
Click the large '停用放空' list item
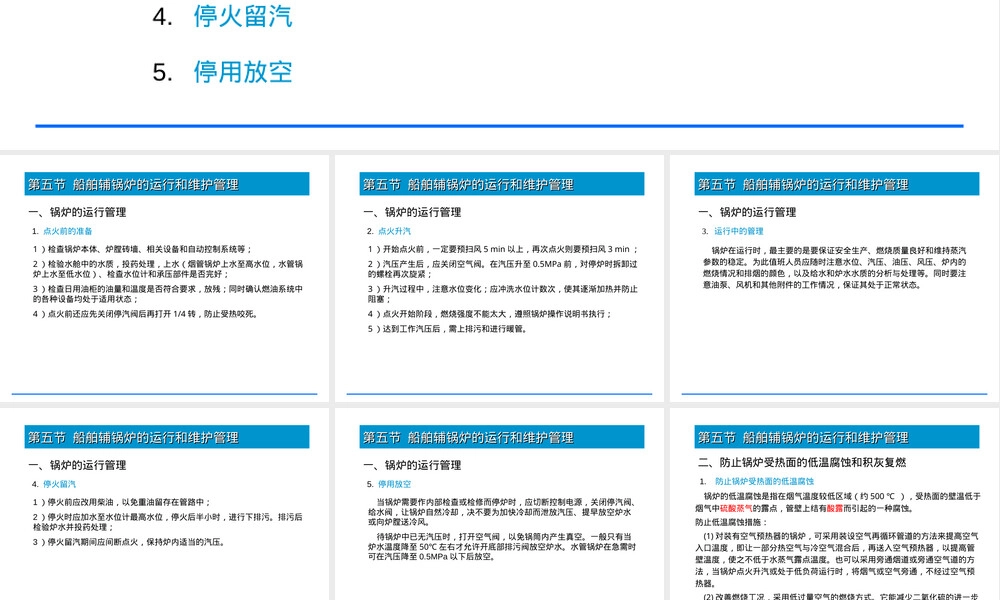click(242, 71)
